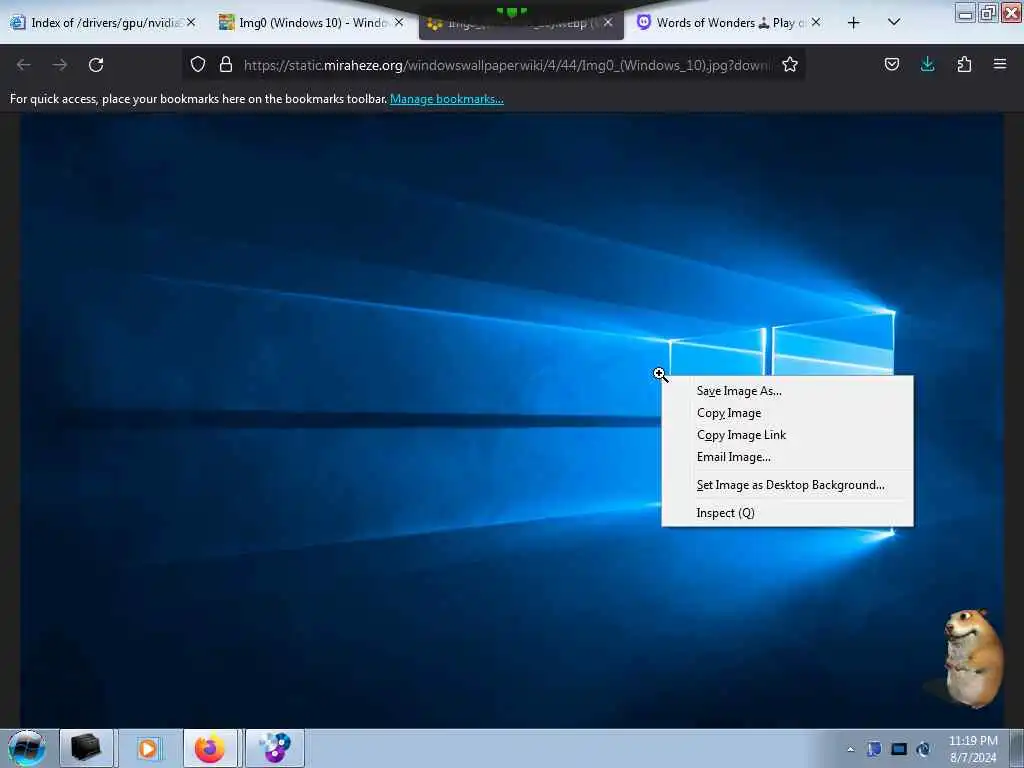Open the downloads panel
Viewport: 1024px width, 768px height.
pos(927,64)
